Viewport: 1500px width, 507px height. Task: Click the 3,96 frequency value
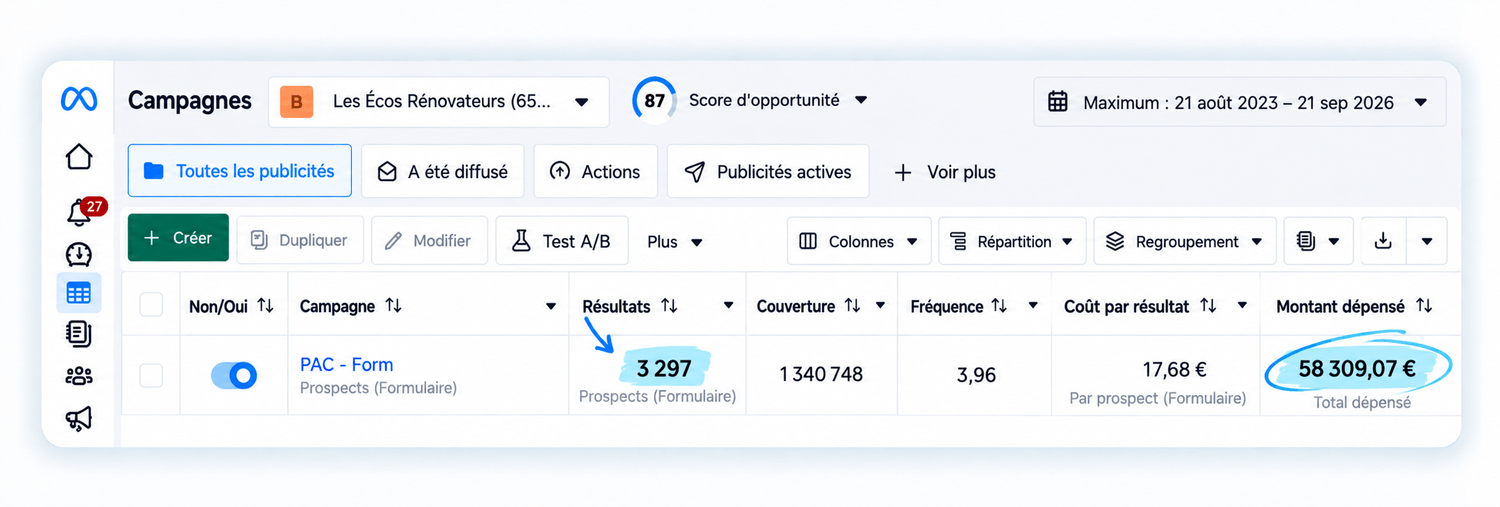[x=976, y=375]
